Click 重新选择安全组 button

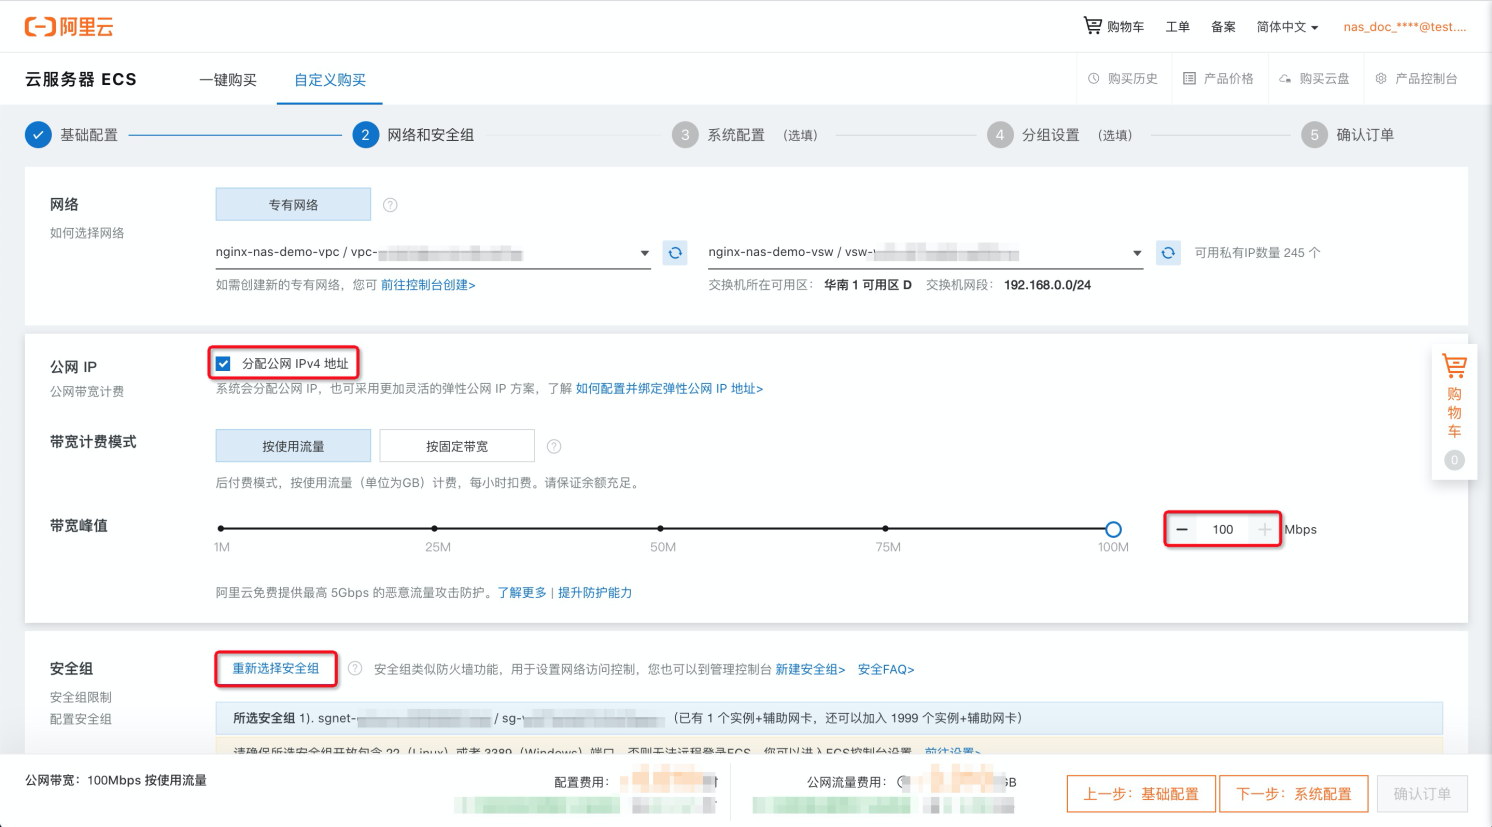276,668
